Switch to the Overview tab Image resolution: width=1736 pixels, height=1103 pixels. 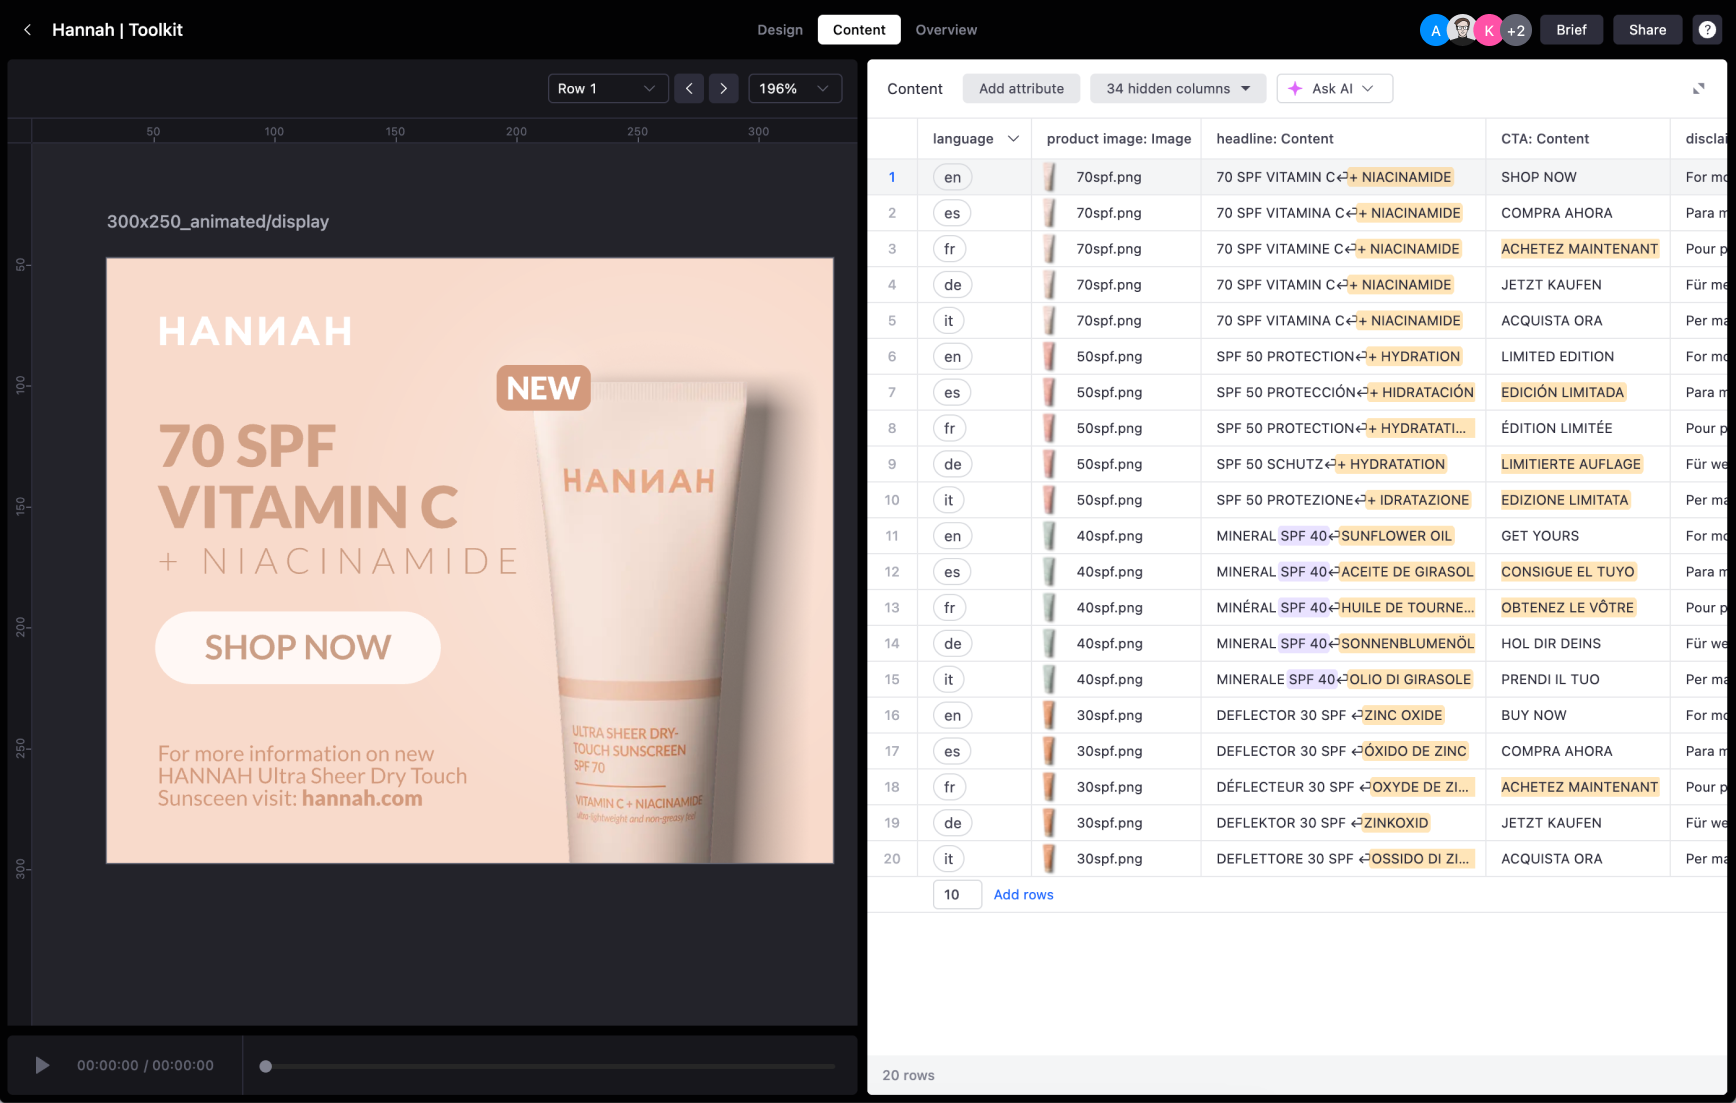(946, 30)
